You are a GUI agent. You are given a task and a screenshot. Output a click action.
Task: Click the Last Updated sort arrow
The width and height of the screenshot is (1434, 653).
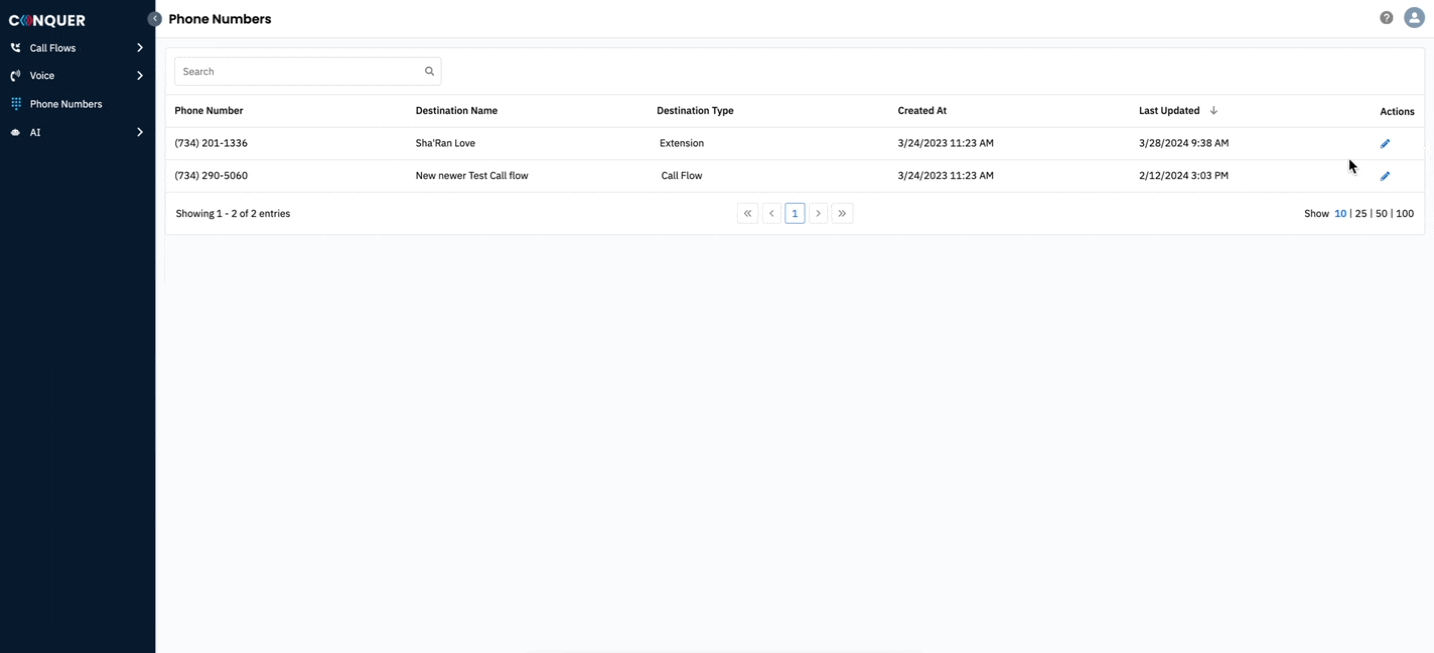[x=1213, y=111]
